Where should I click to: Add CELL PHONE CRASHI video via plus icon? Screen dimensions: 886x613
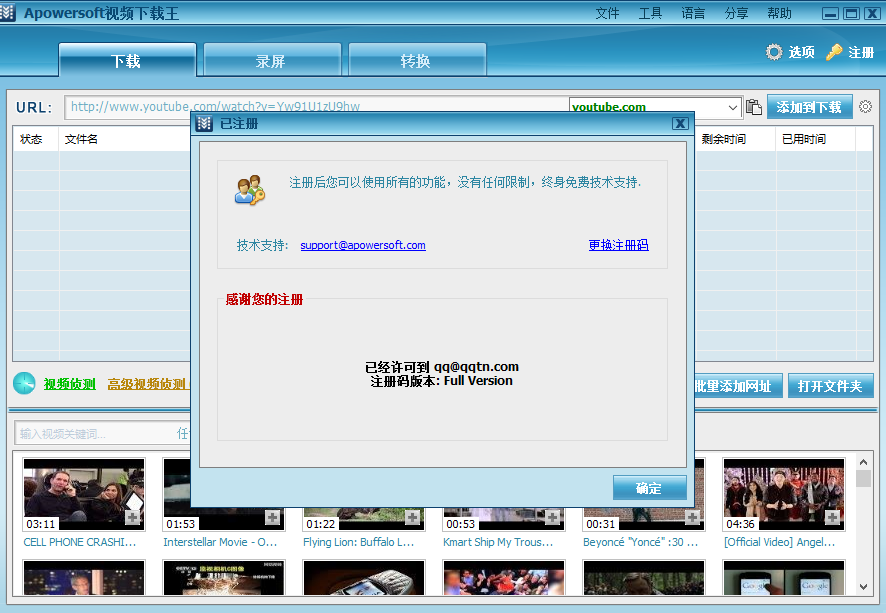pyautogui.click(x=132, y=517)
